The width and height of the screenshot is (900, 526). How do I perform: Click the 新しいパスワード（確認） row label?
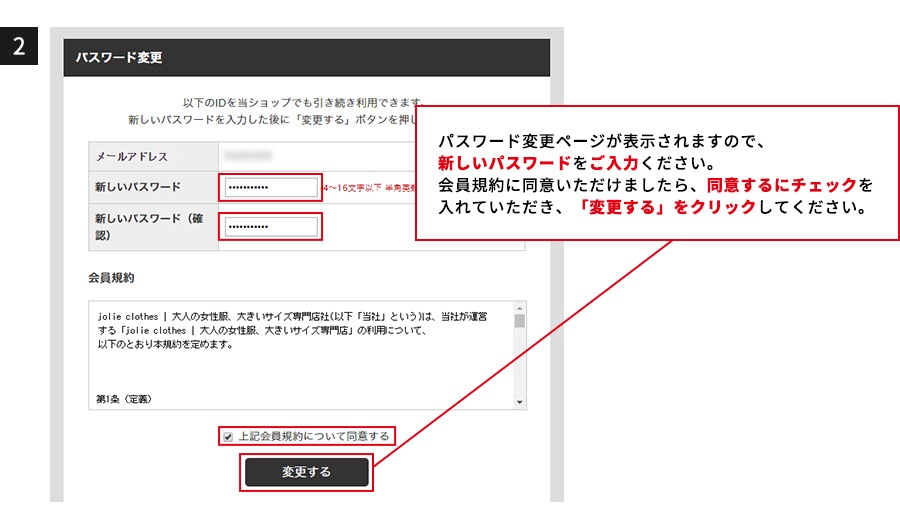(x=148, y=227)
